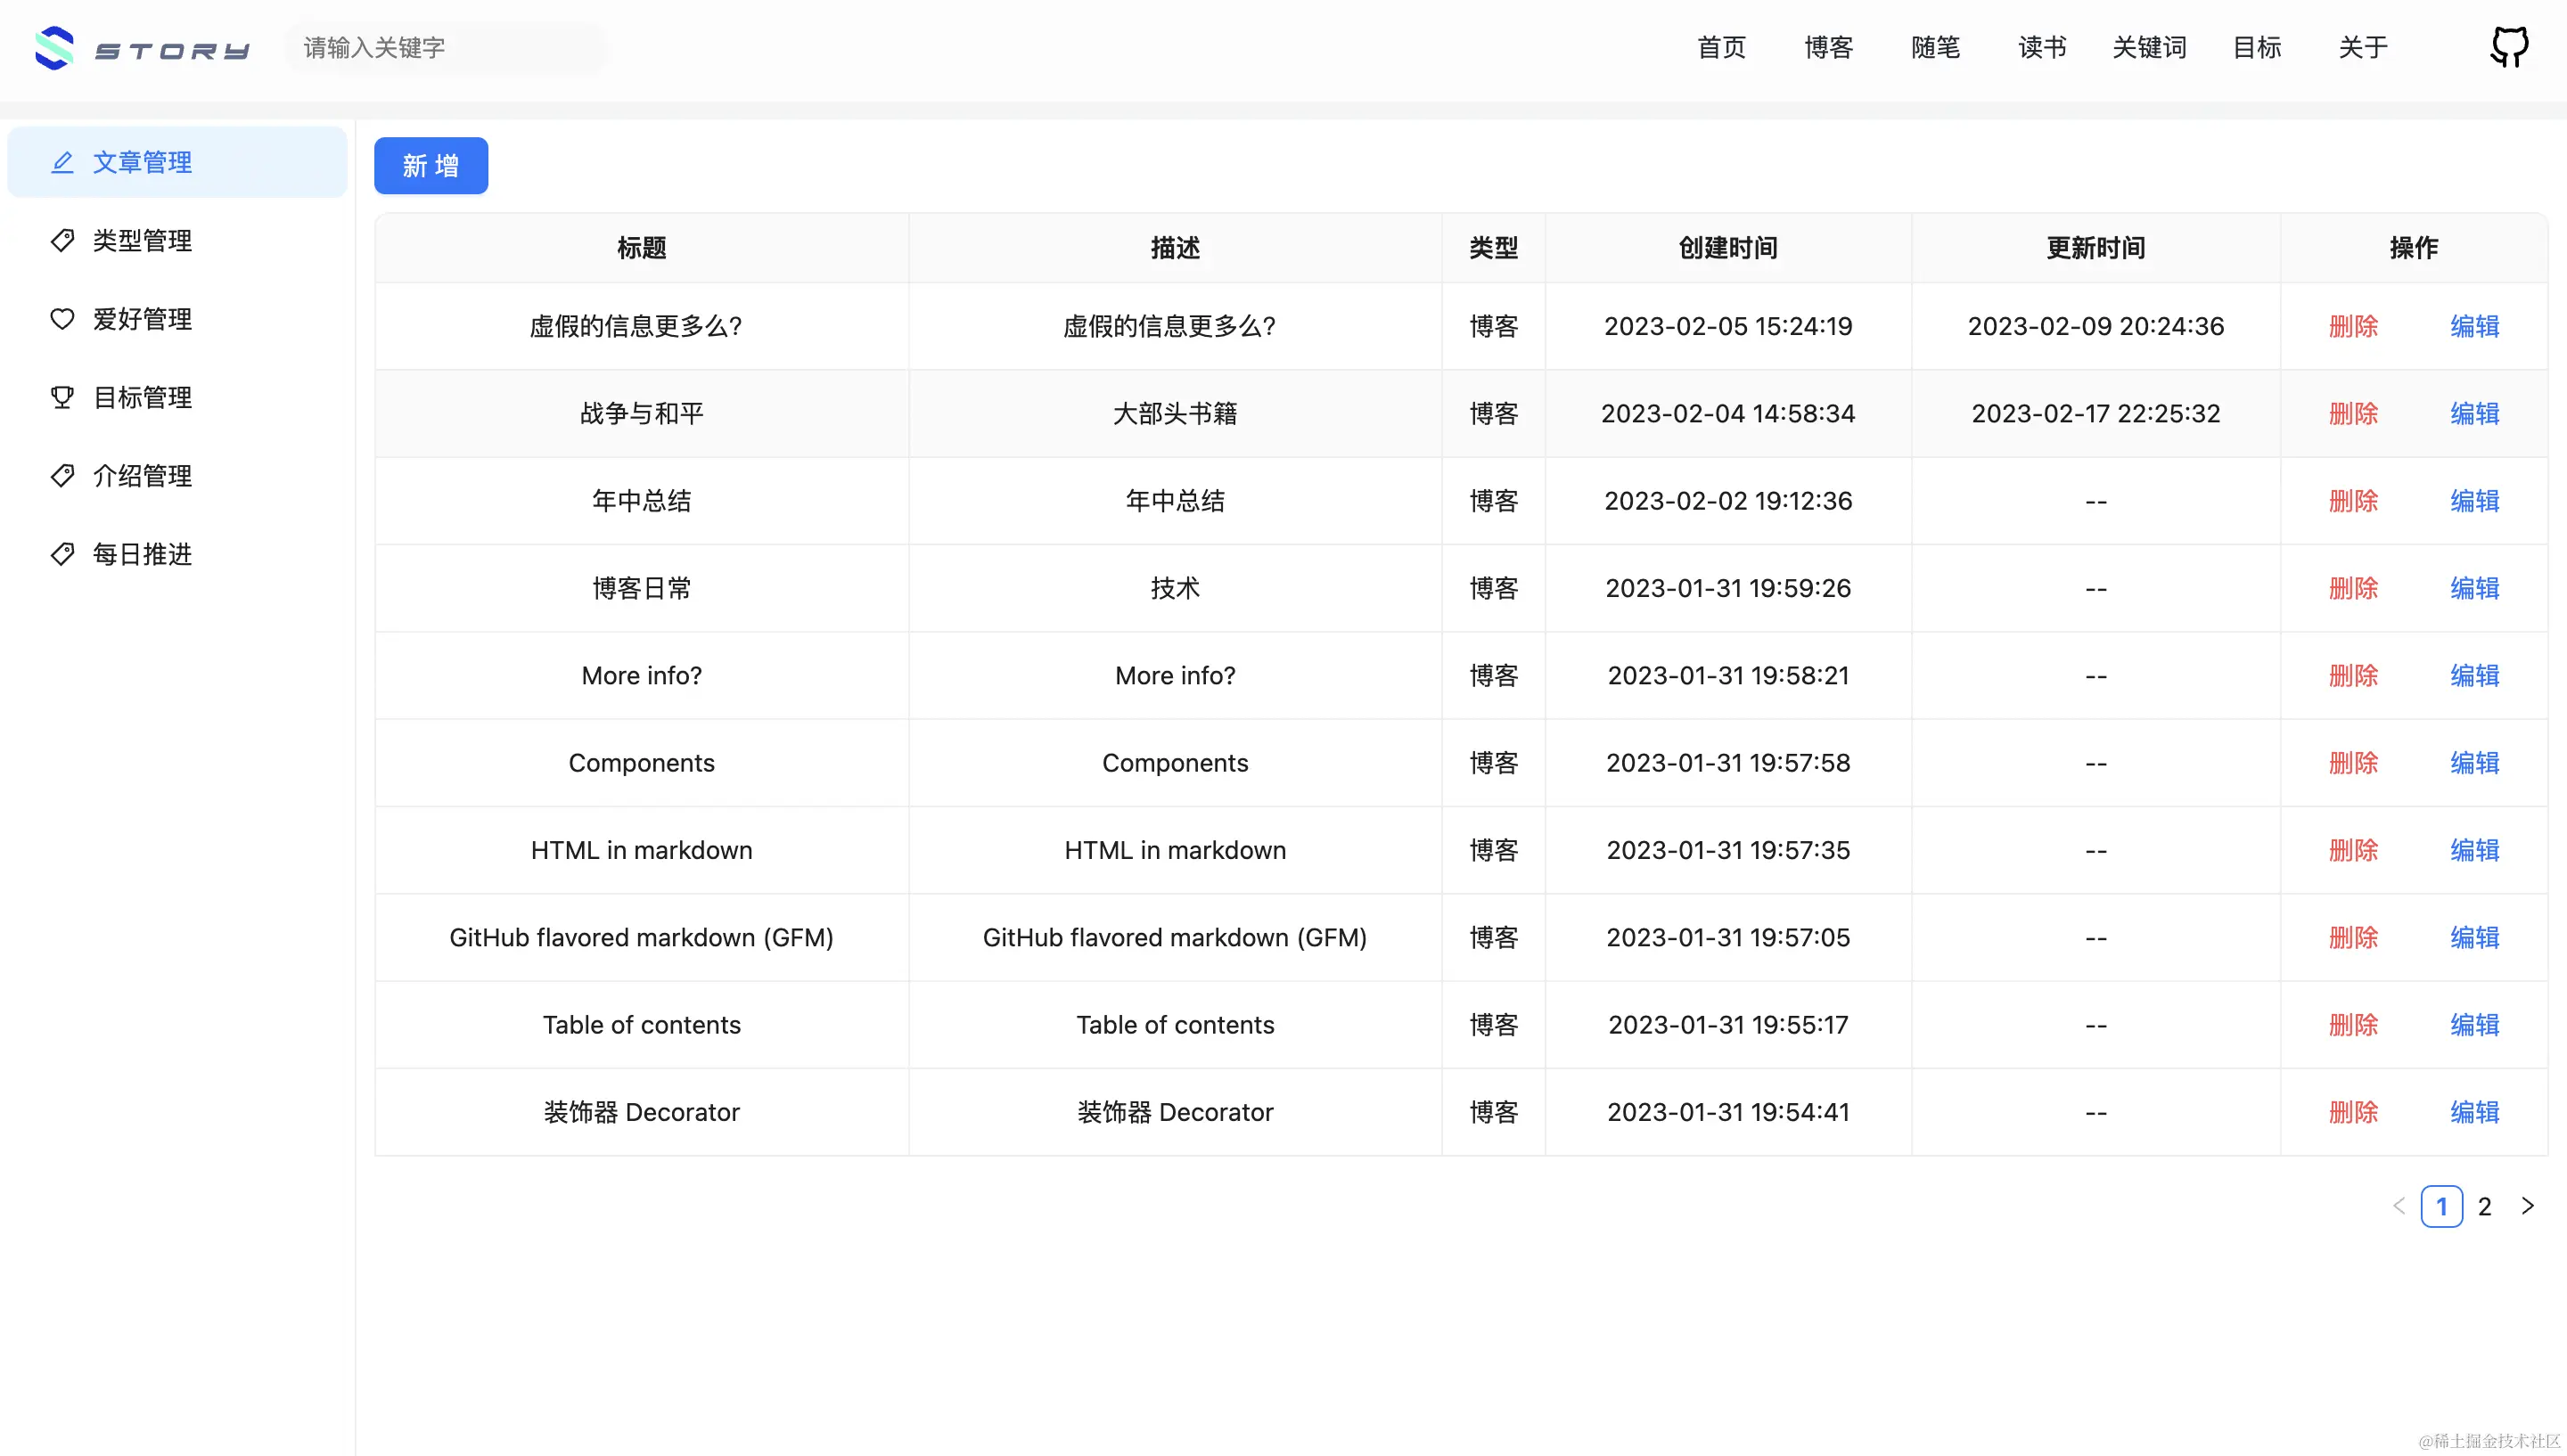Click the tag icon beside 每日推进
2567x1456 pixels.
pos(62,554)
